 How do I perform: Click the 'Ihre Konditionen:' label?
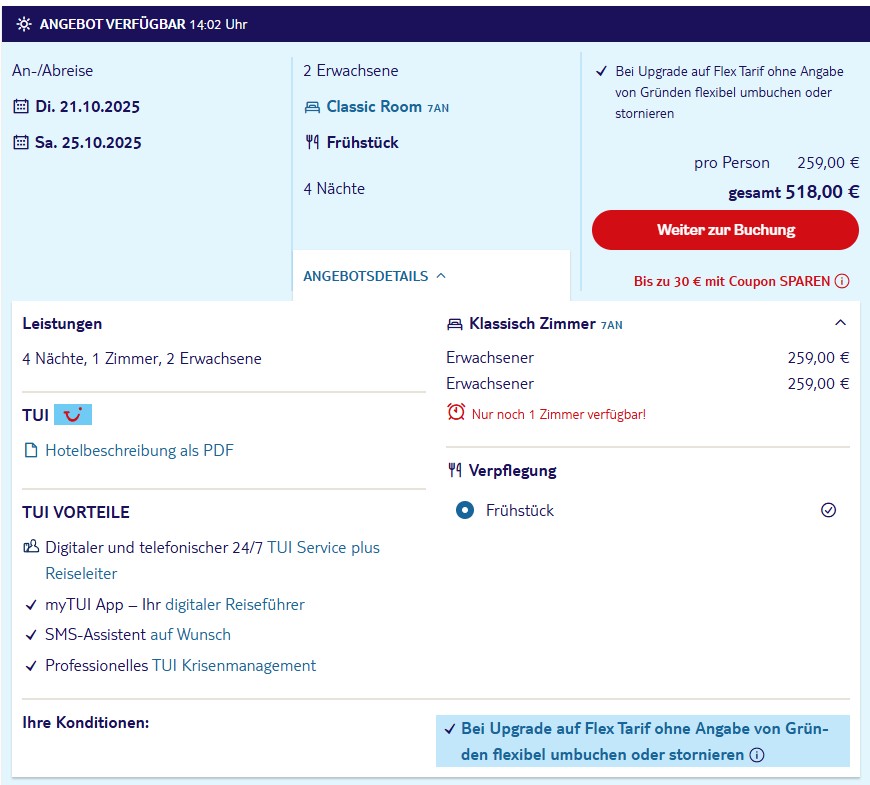tap(86, 722)
